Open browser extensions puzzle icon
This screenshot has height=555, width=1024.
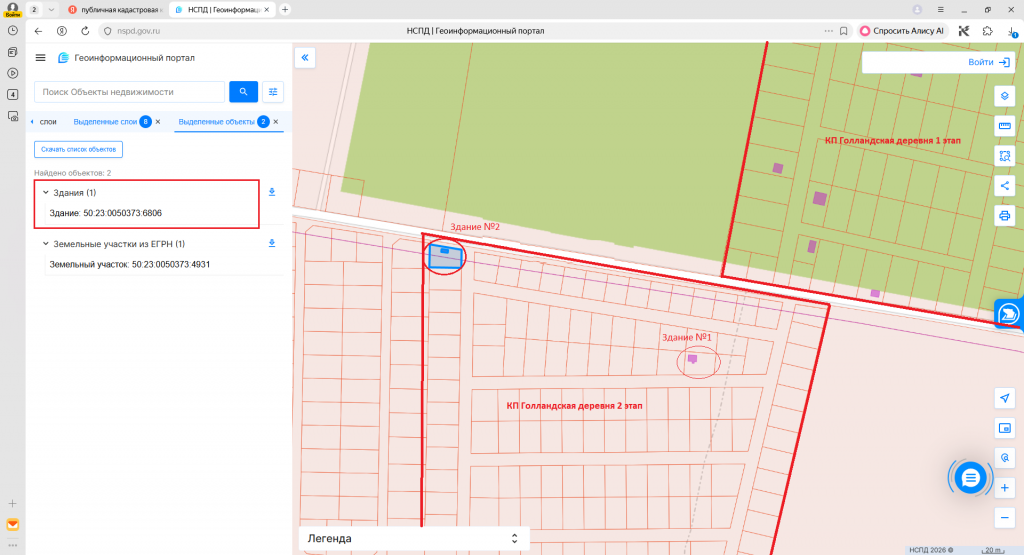coord(987,31)
